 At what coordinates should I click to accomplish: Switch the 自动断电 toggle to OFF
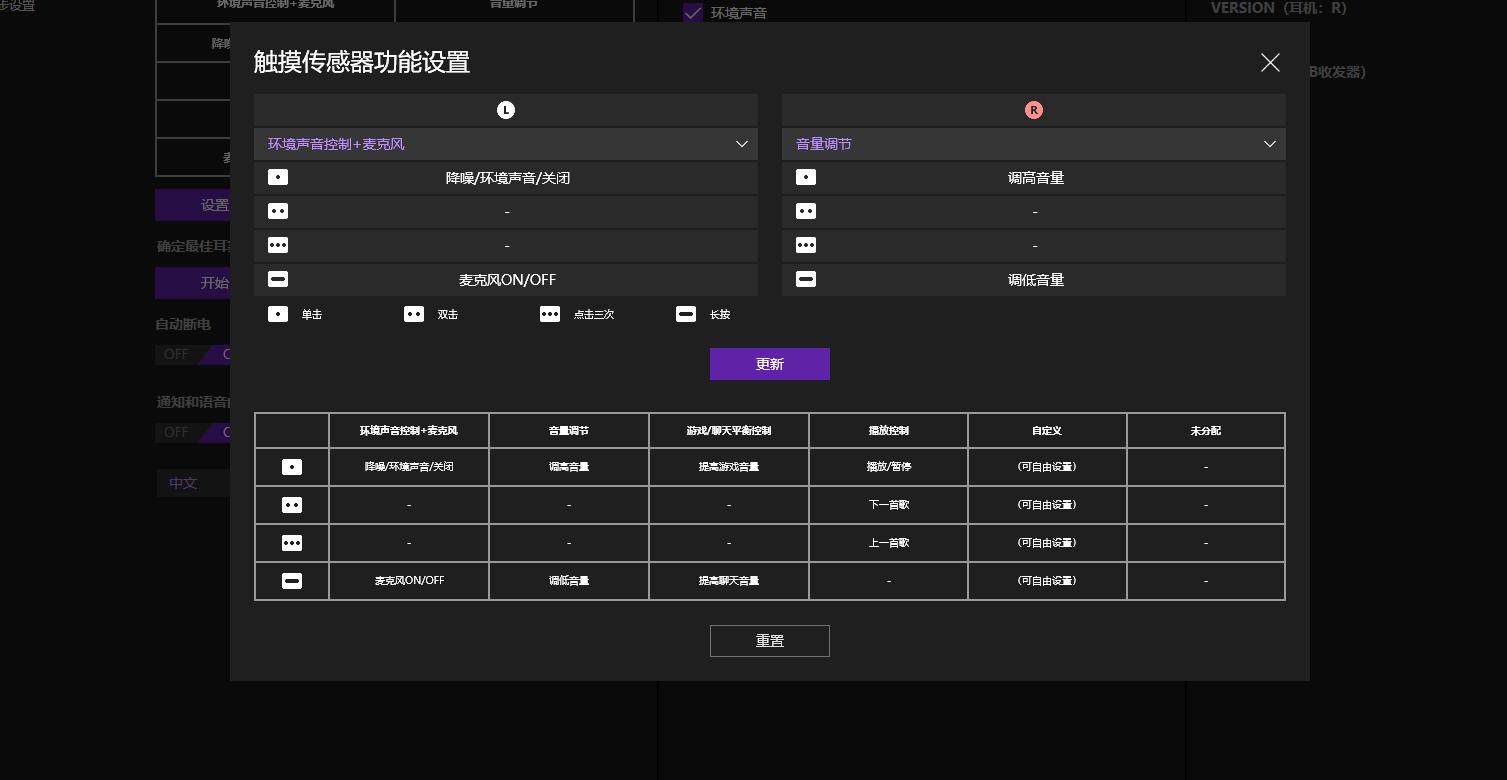pyautogui.click(x=176, y=354)
